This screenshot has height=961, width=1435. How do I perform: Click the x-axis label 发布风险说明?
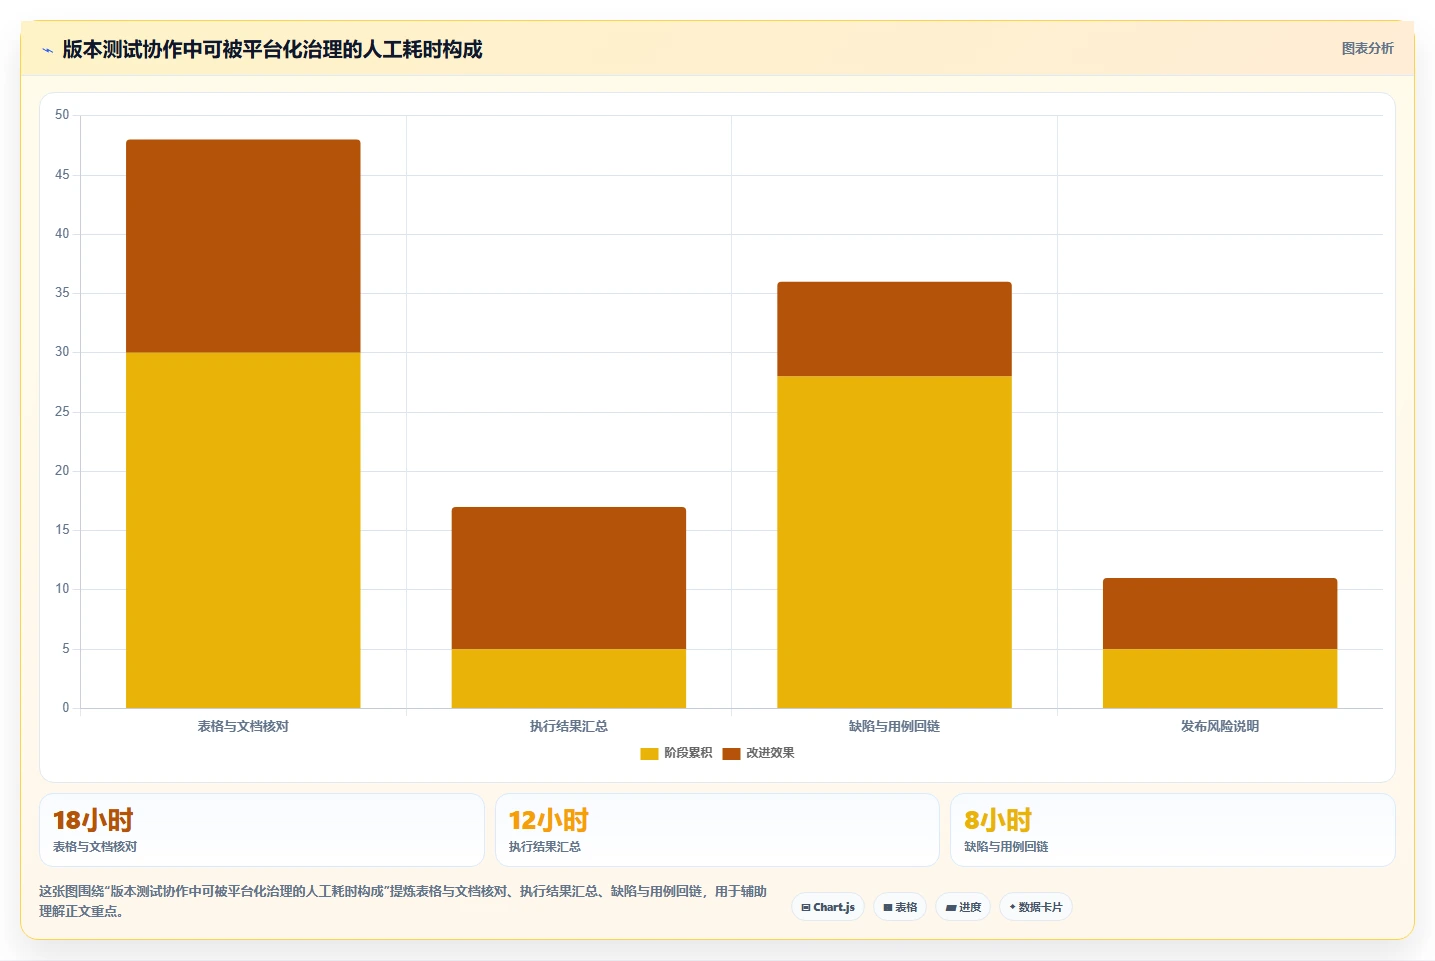[1220, 726]
